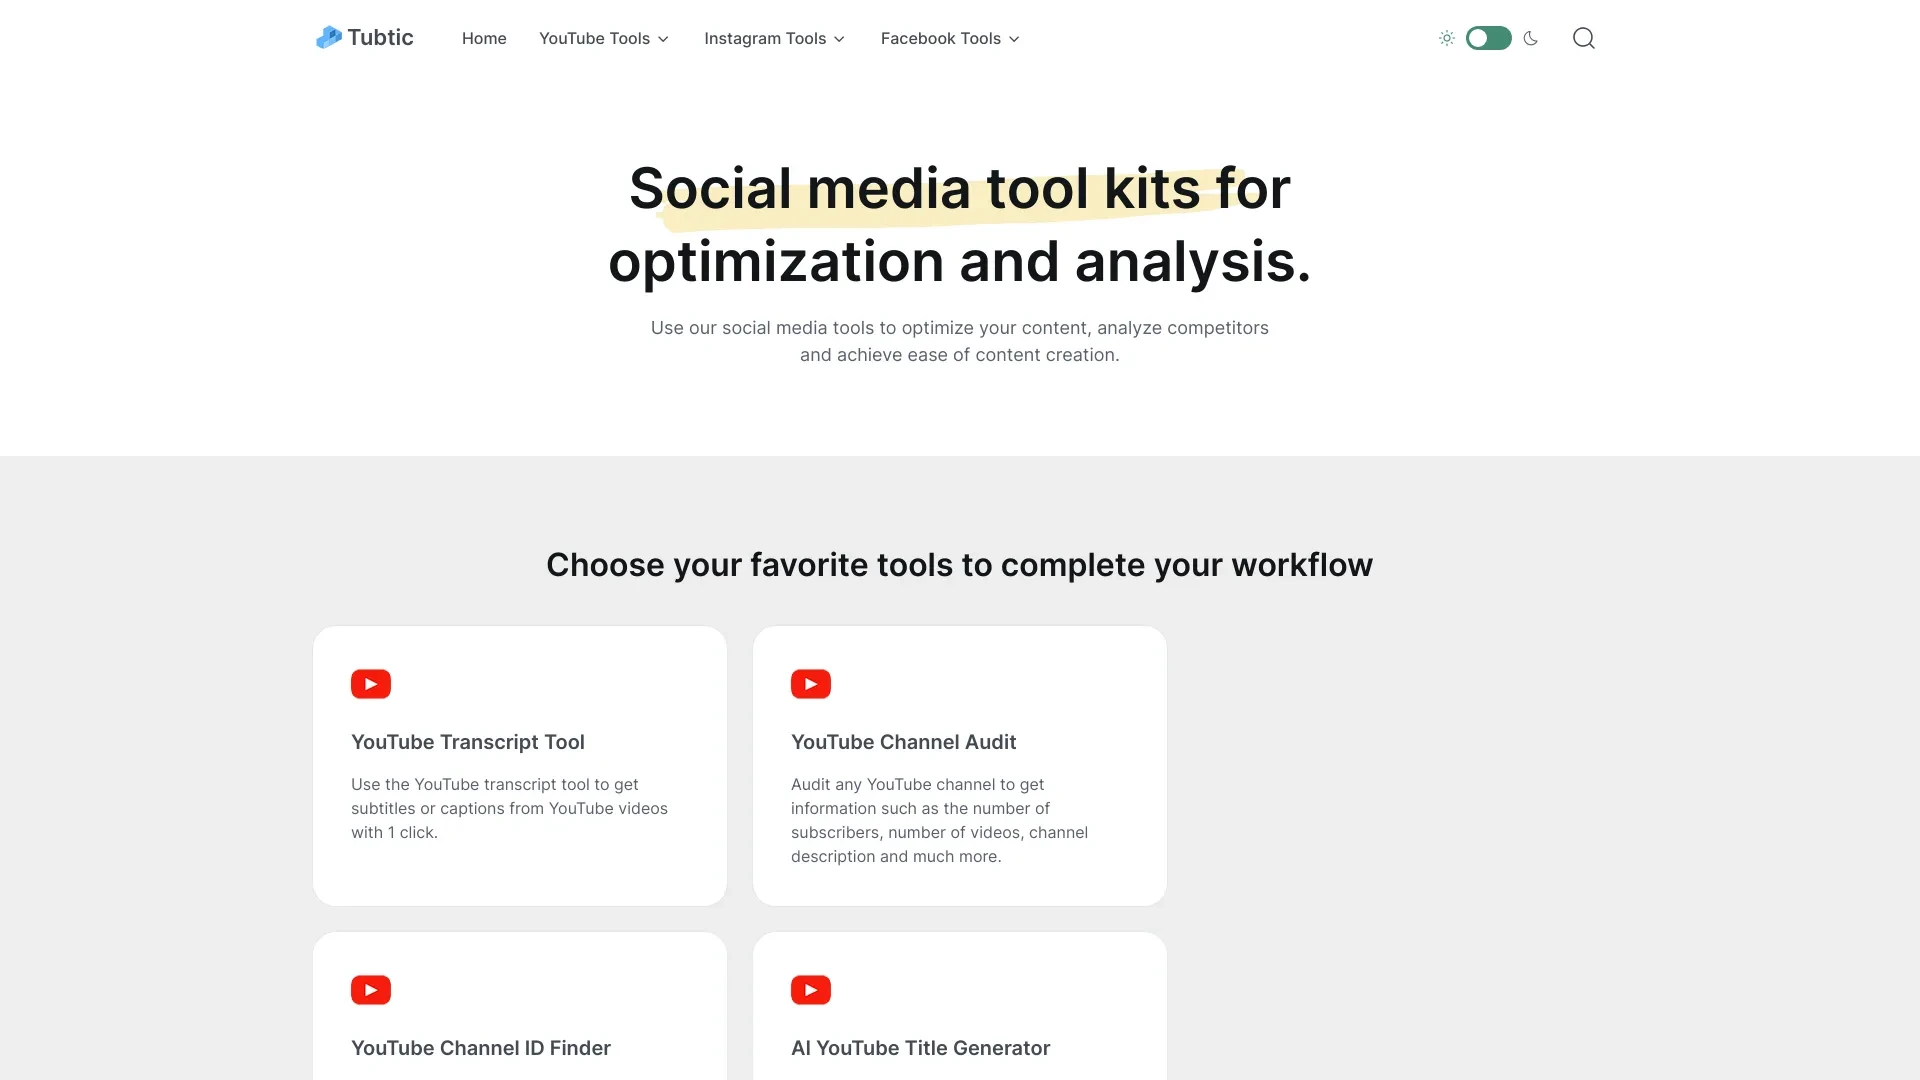Click the dark mode moon icon
1920x1080 pixels.
tap(1530, 38)
